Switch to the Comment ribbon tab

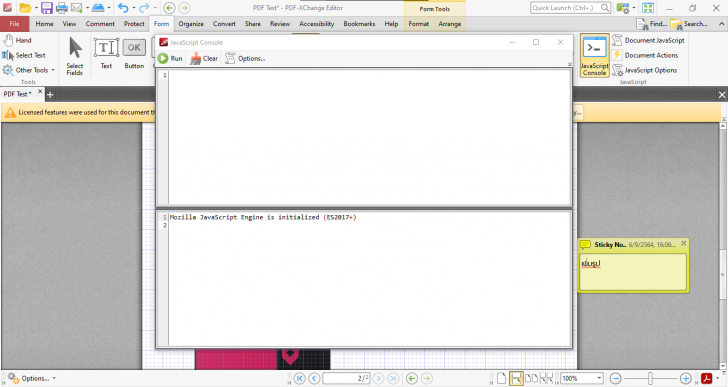(100, 24)
